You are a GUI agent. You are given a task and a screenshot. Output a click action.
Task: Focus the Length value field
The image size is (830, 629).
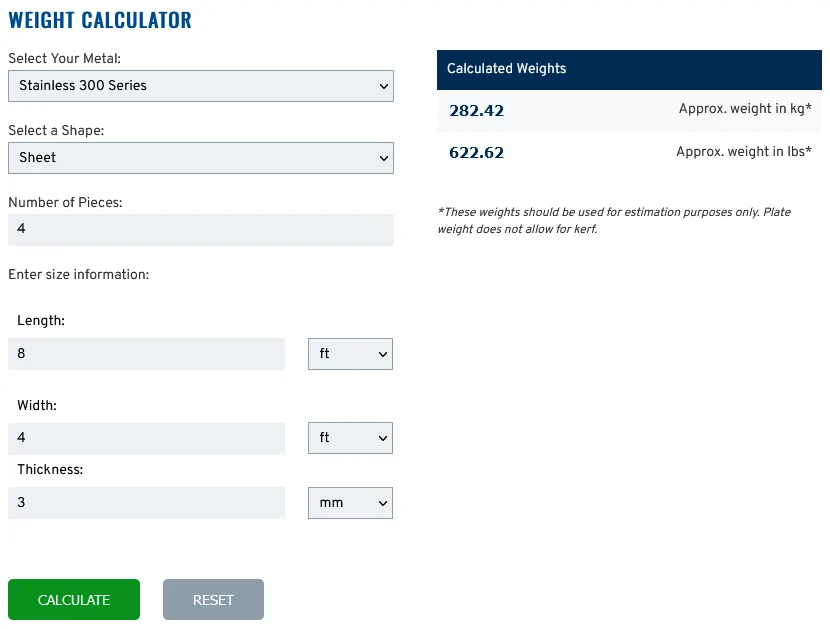[146, 354]
